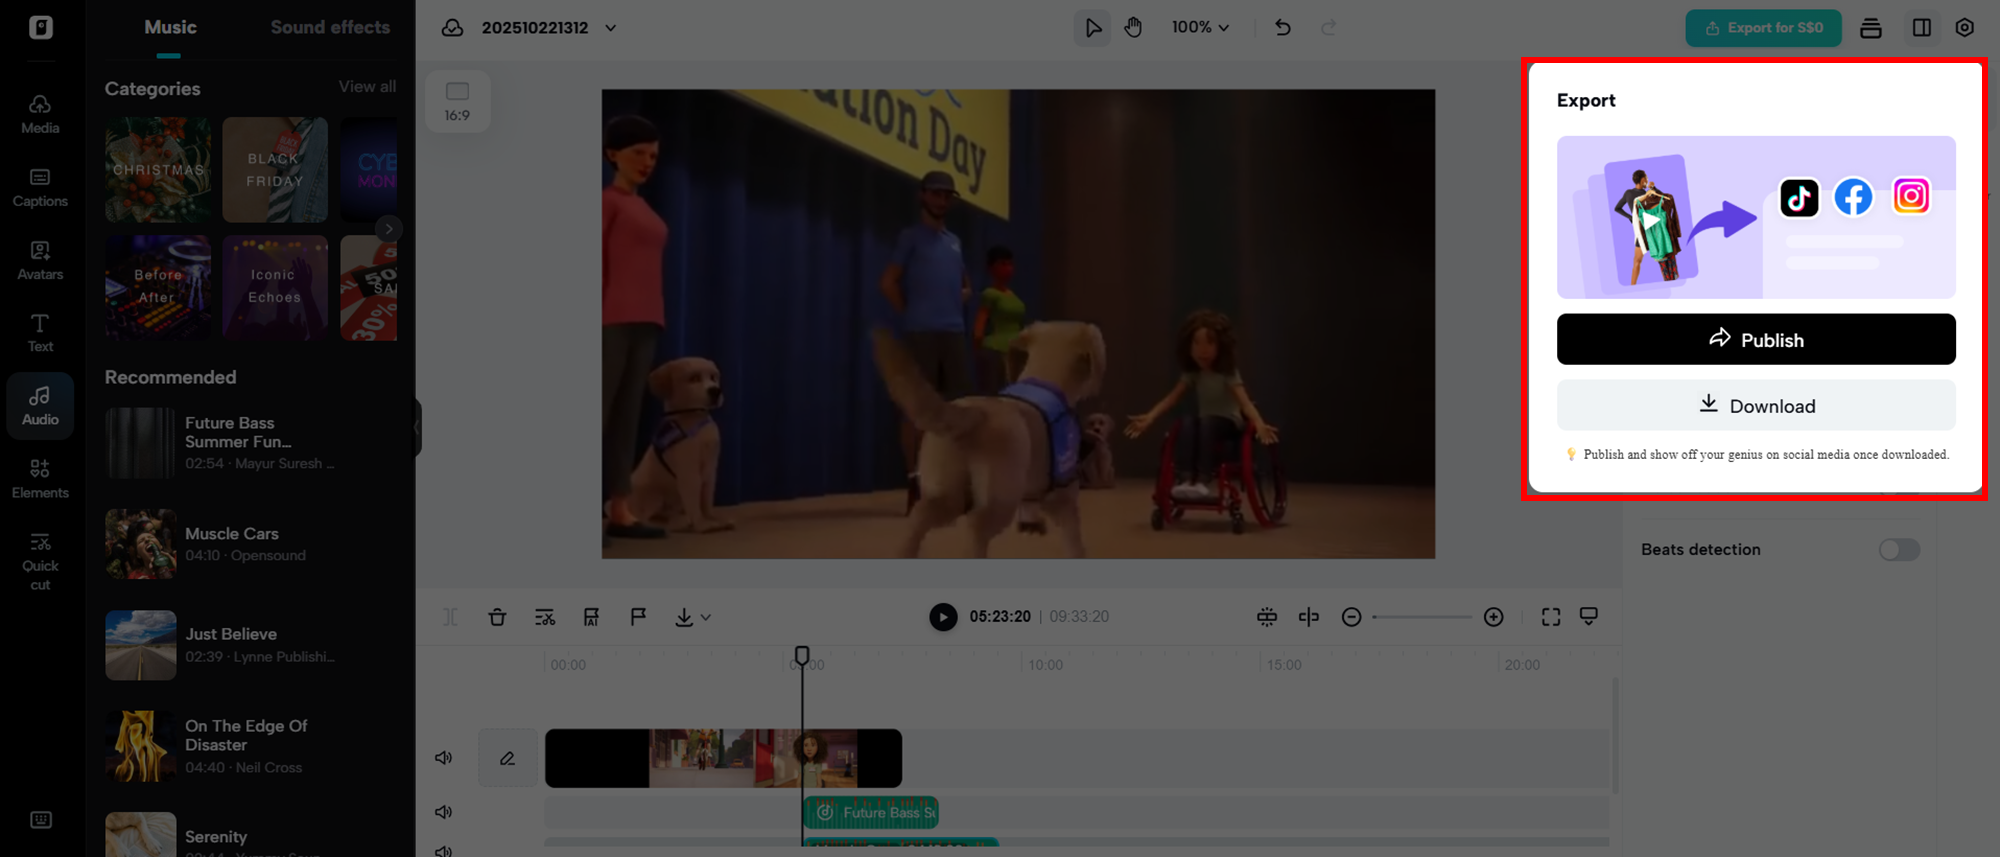Select the pointer selection tool

pos(1093,28)
